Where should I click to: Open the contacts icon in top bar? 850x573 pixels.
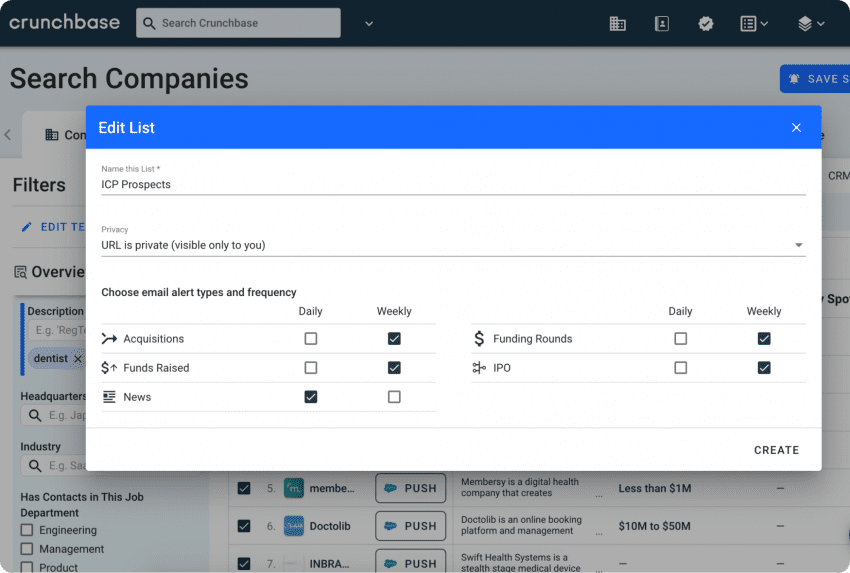coord(662,23)
